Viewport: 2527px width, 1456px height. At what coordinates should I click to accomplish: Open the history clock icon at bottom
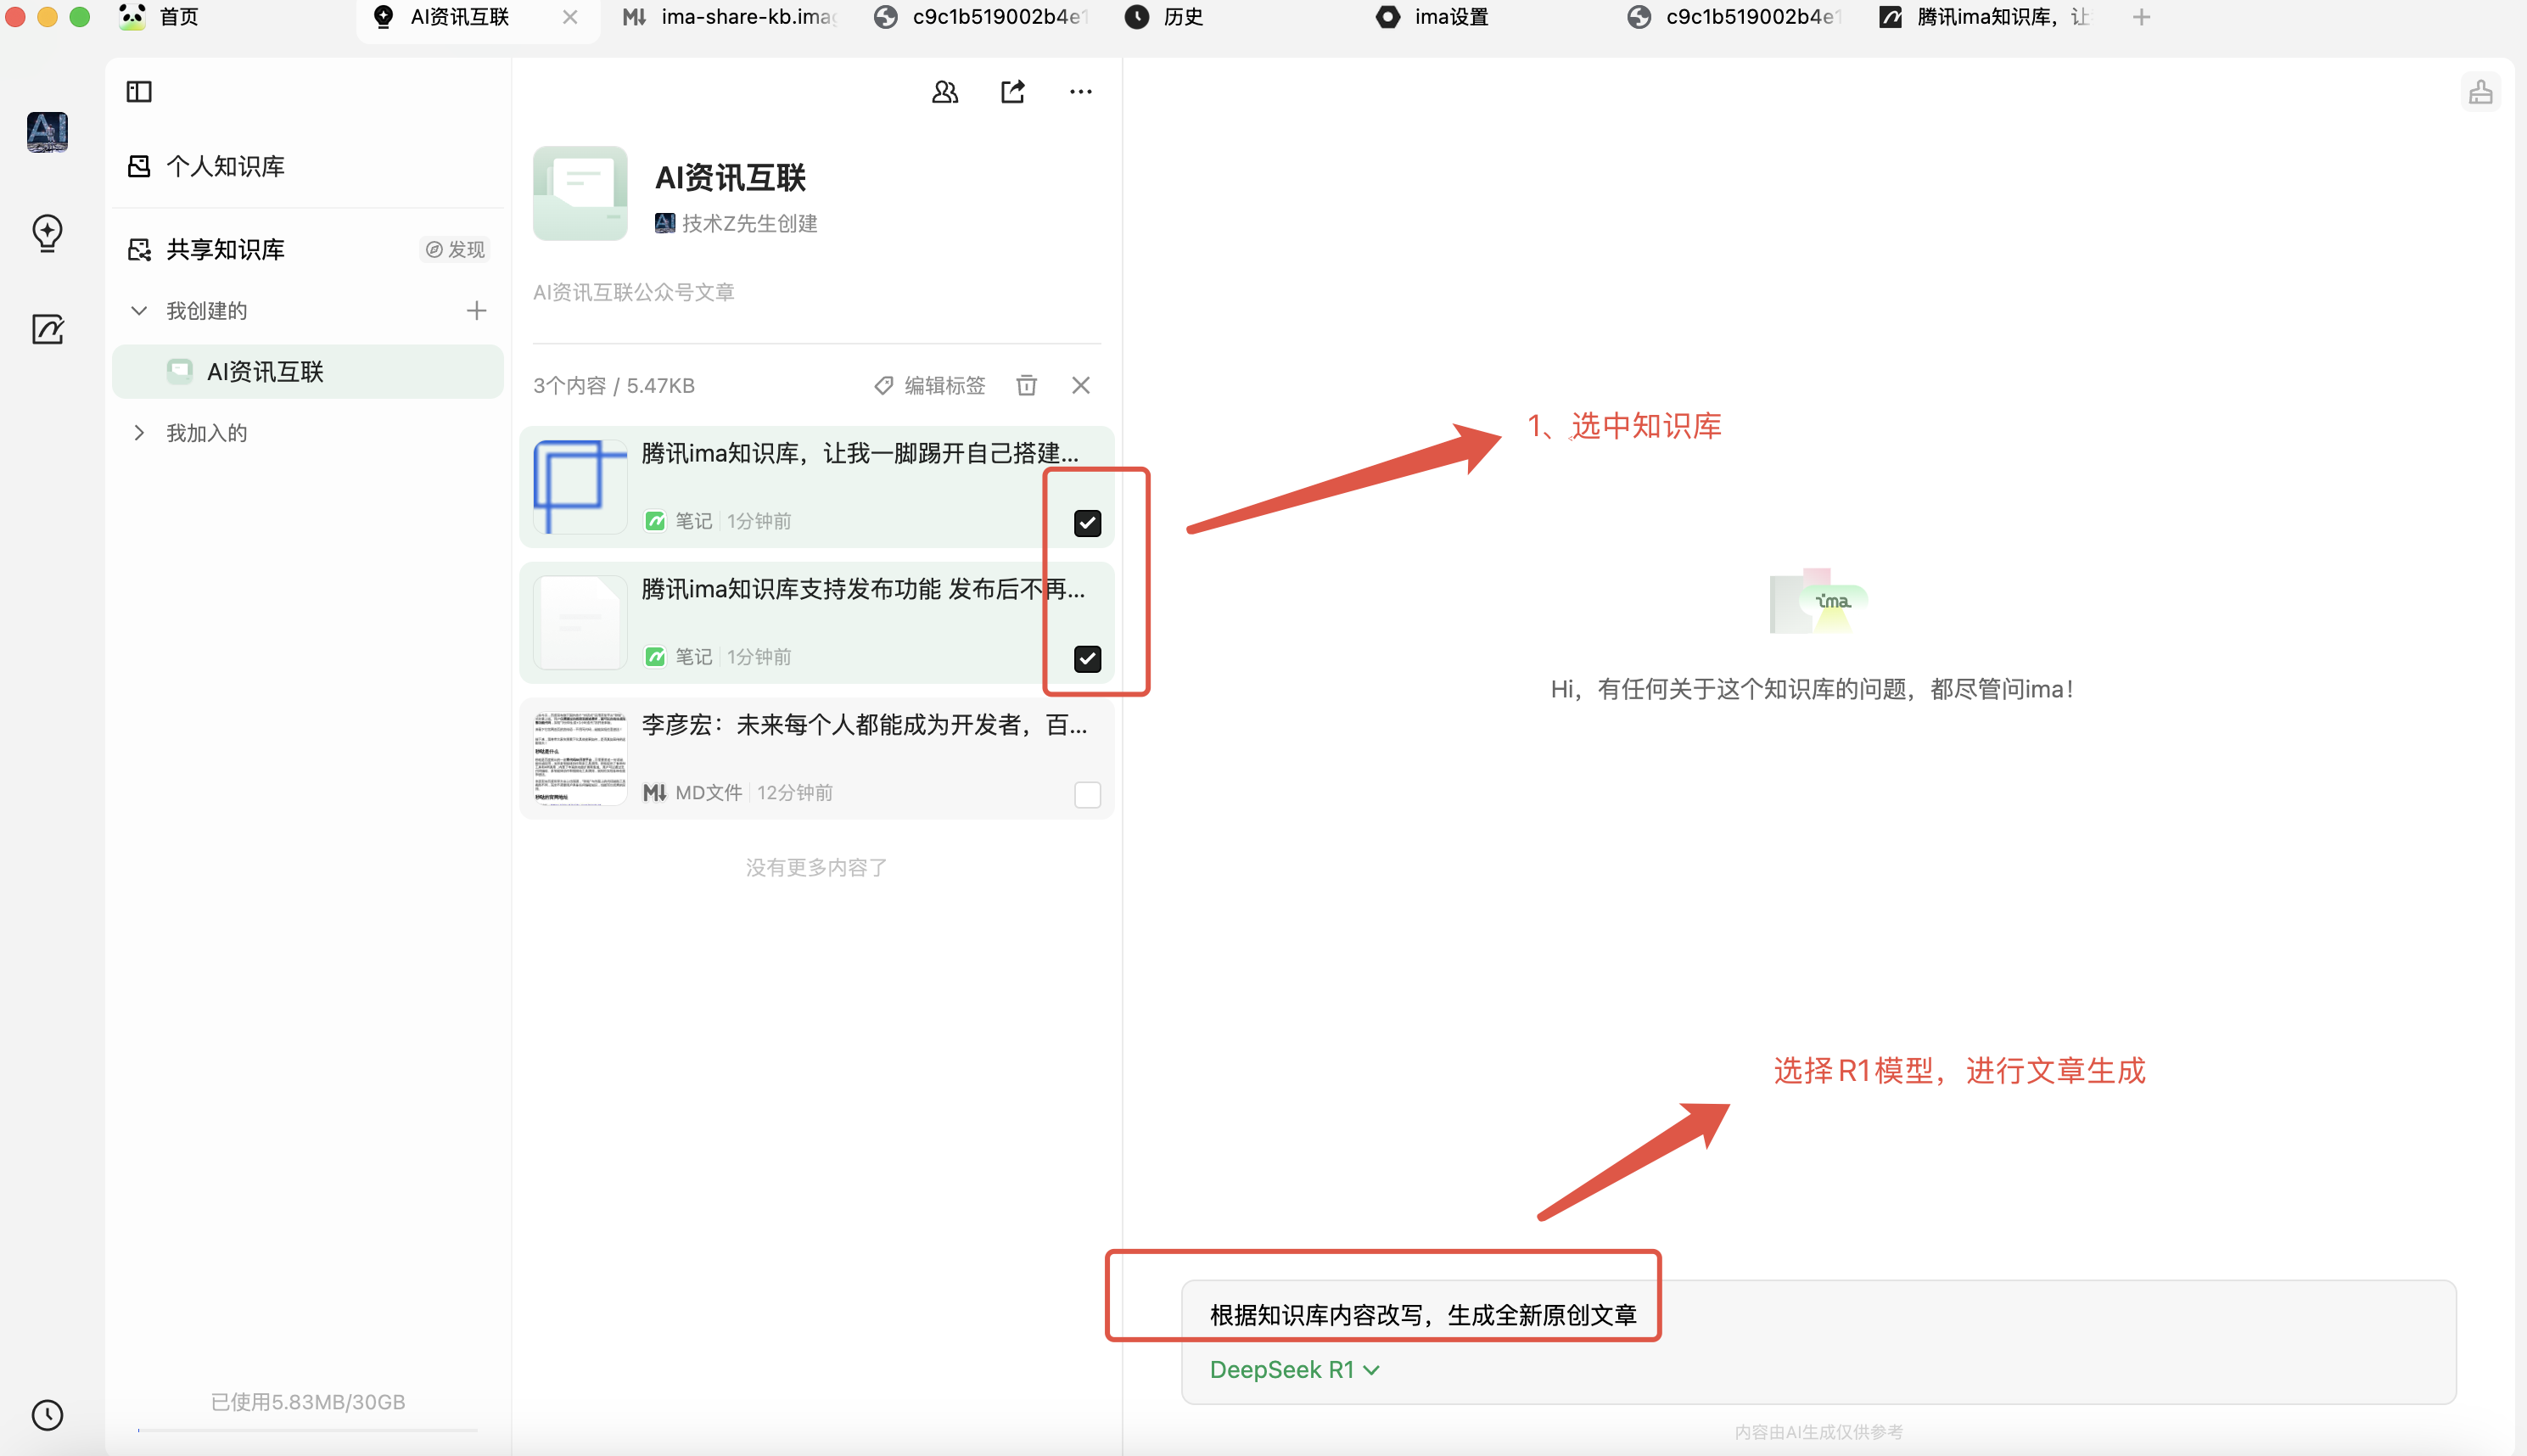click(47, 1414)
